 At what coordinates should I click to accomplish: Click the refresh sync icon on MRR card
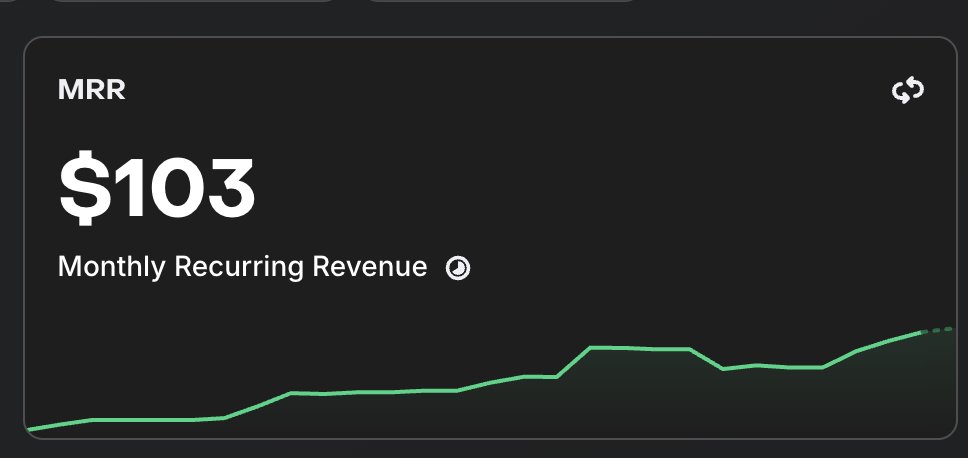pos(908,91)
